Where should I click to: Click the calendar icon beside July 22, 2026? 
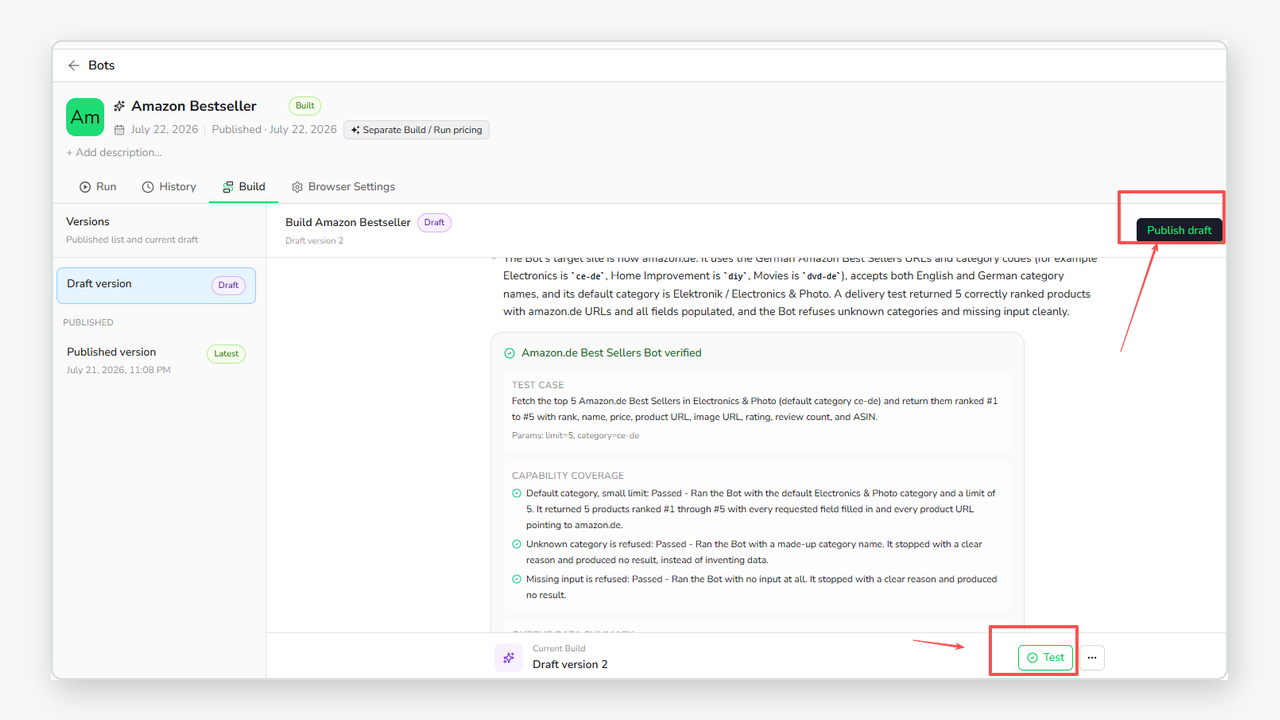[119, 130]
